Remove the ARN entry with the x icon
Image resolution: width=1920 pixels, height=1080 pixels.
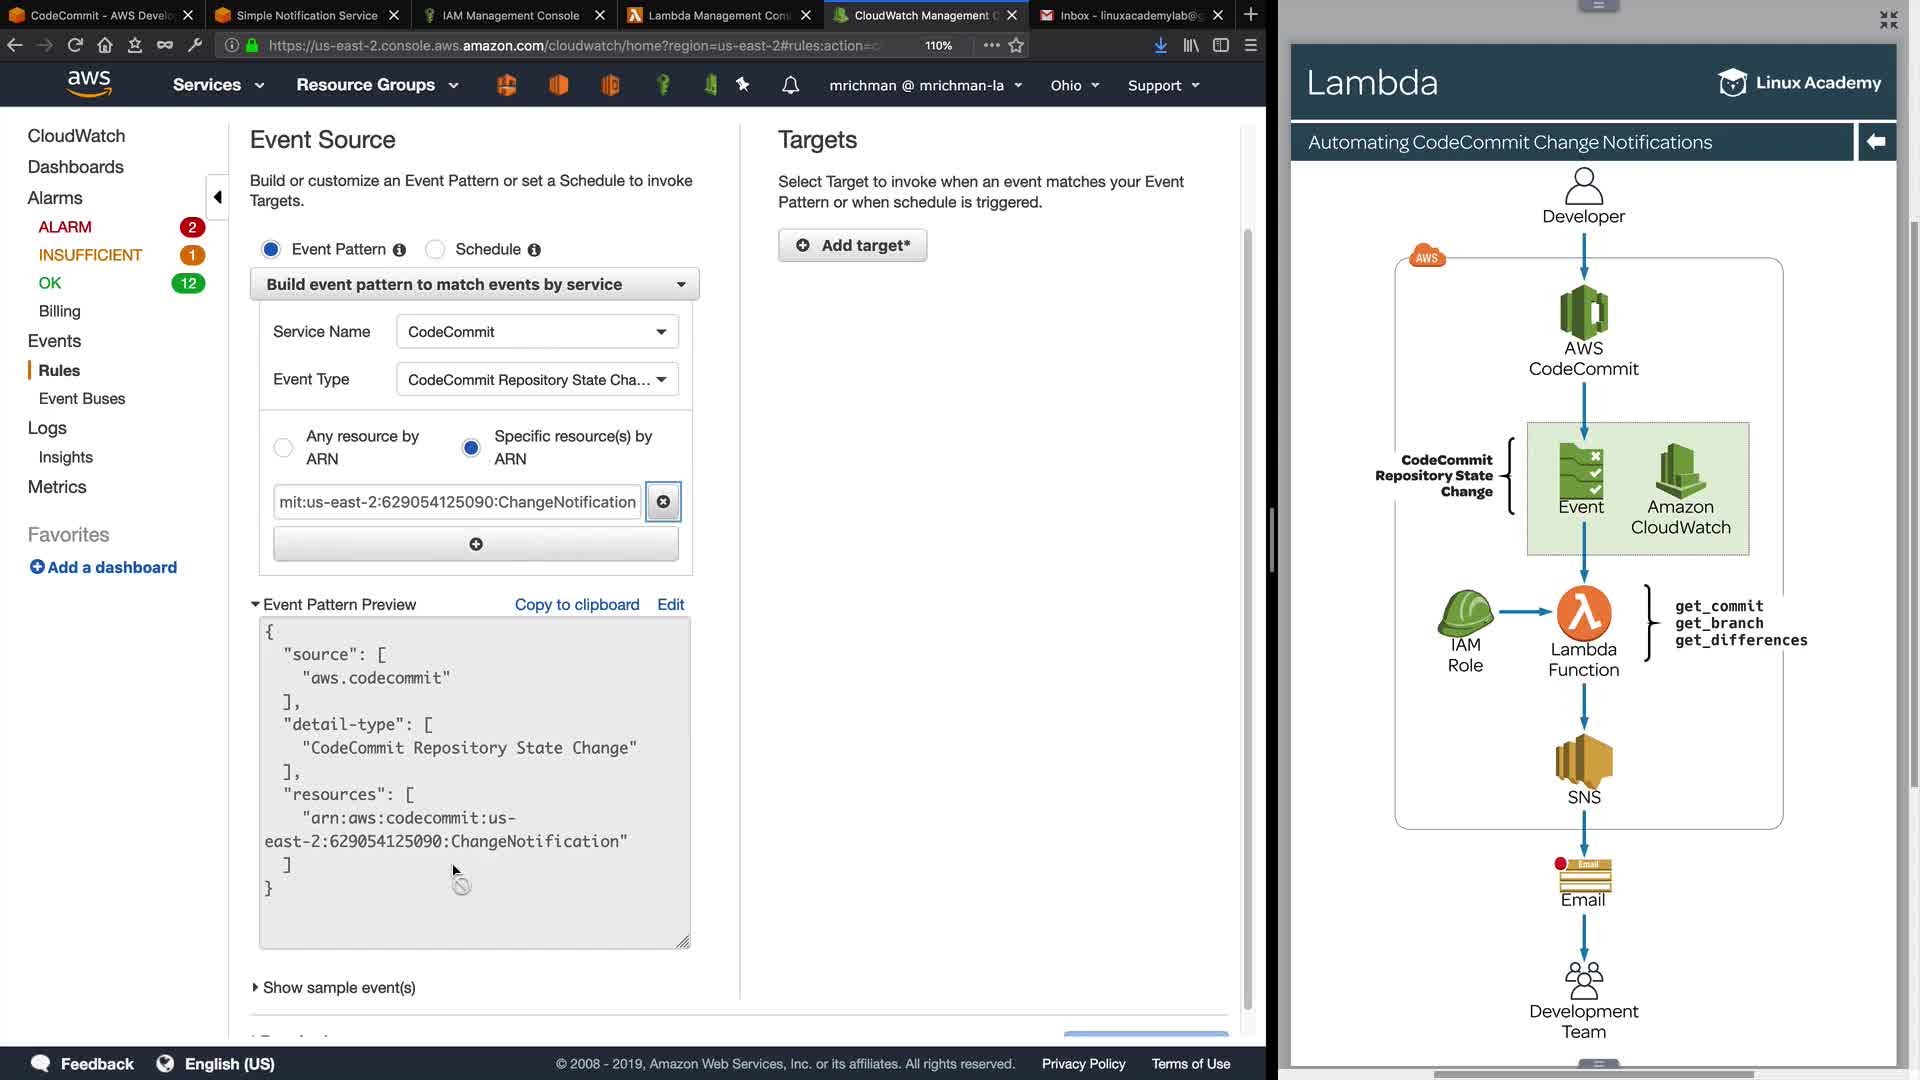[x=663, y=502]
